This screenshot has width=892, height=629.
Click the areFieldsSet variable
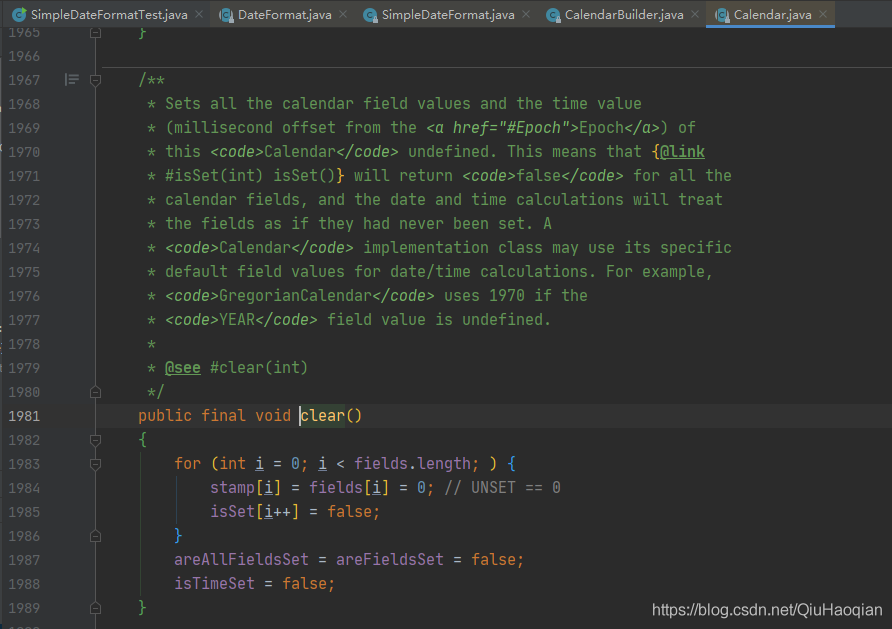coord(390,560)
